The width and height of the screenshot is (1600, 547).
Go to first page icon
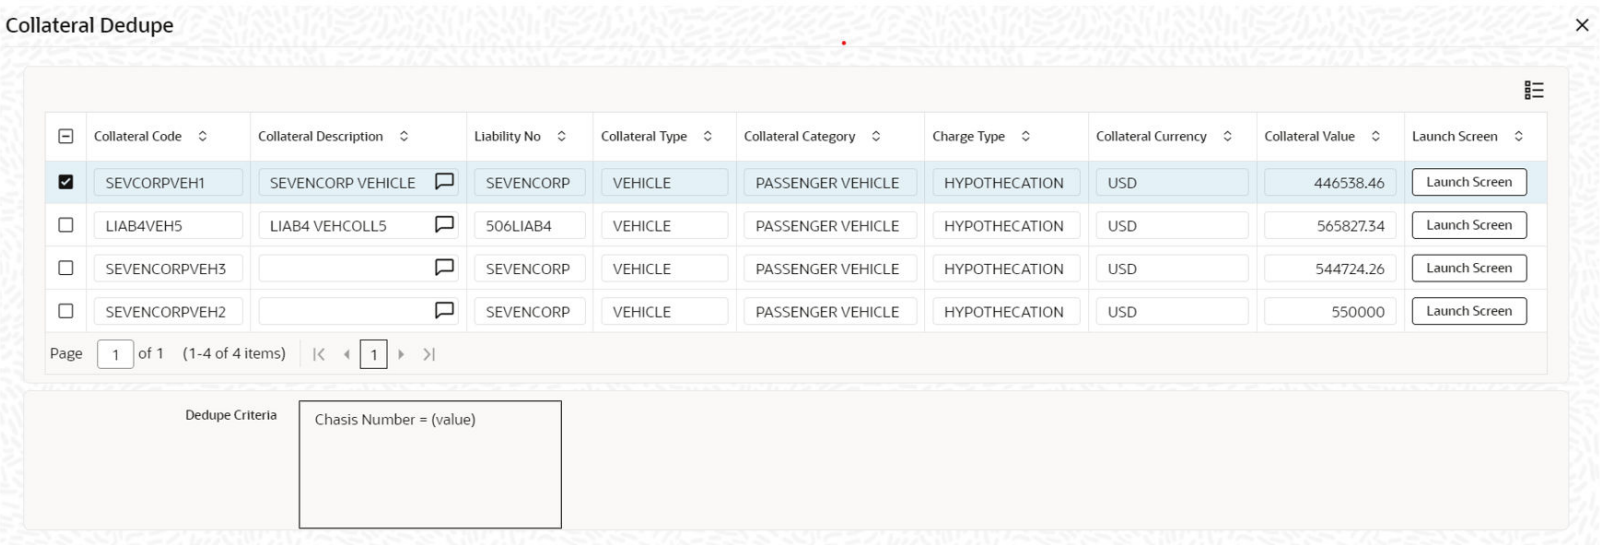pos(319,354)
